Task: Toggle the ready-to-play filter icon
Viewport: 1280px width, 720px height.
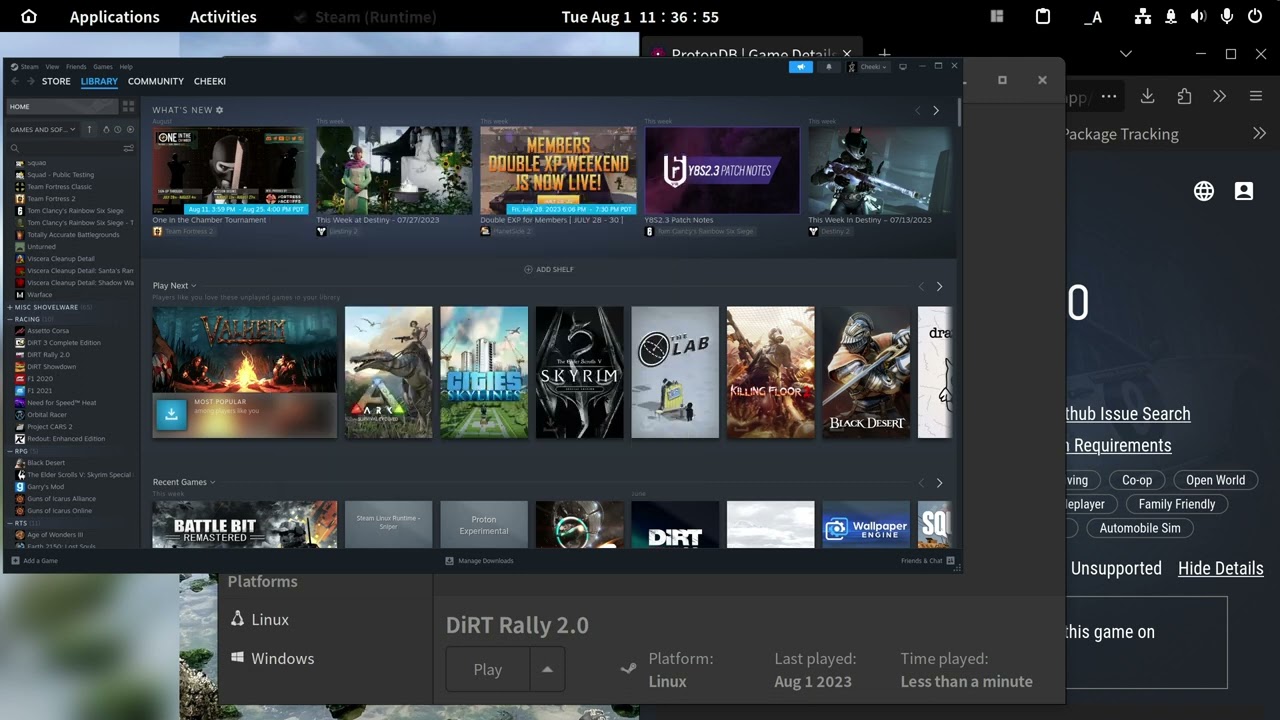Action: click(131, 129)
